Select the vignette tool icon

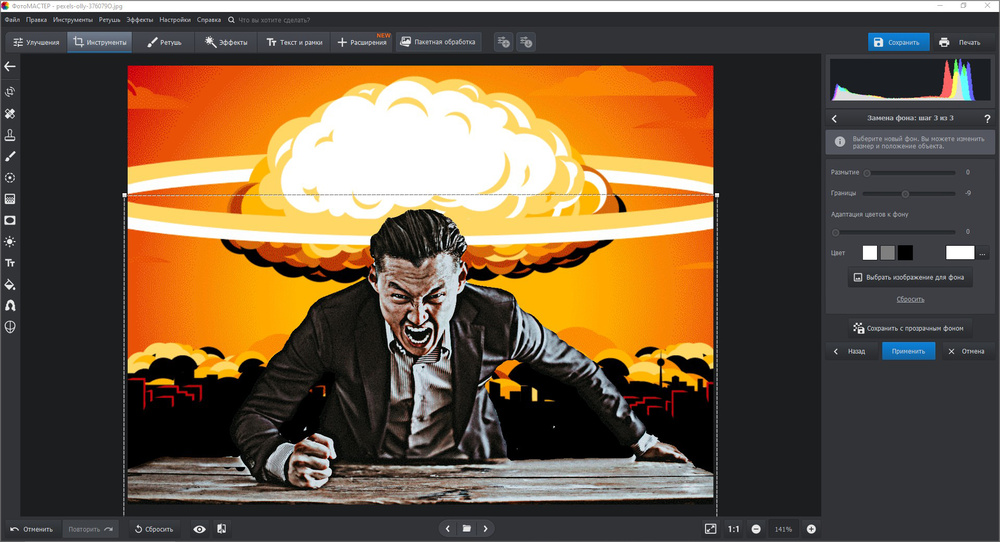(x=10, y=220)
